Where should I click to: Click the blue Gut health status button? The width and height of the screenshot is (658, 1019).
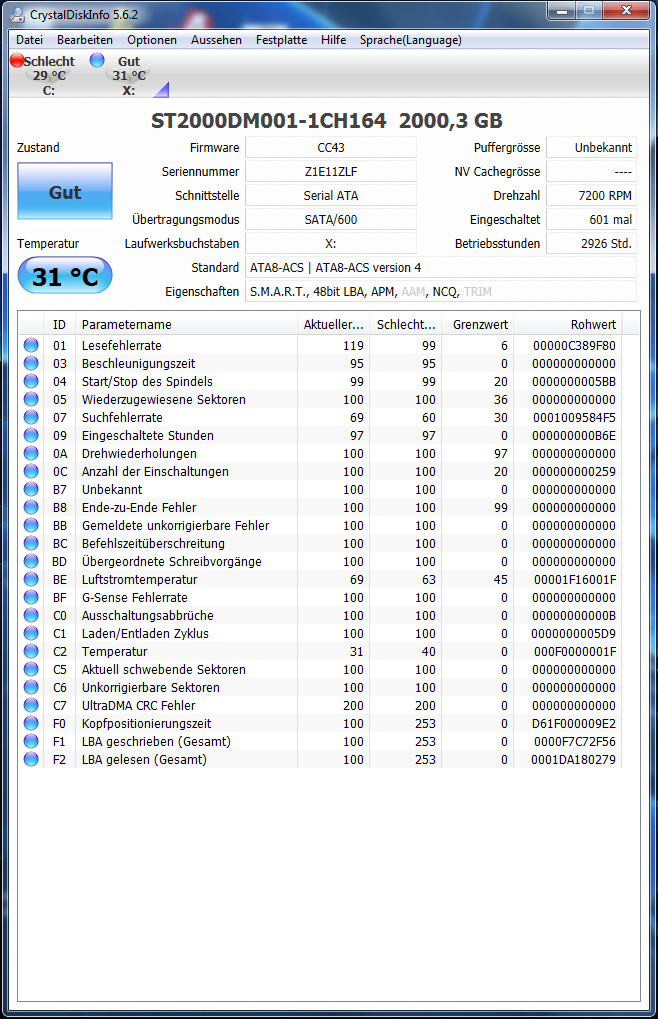click(x=65, y=191)
